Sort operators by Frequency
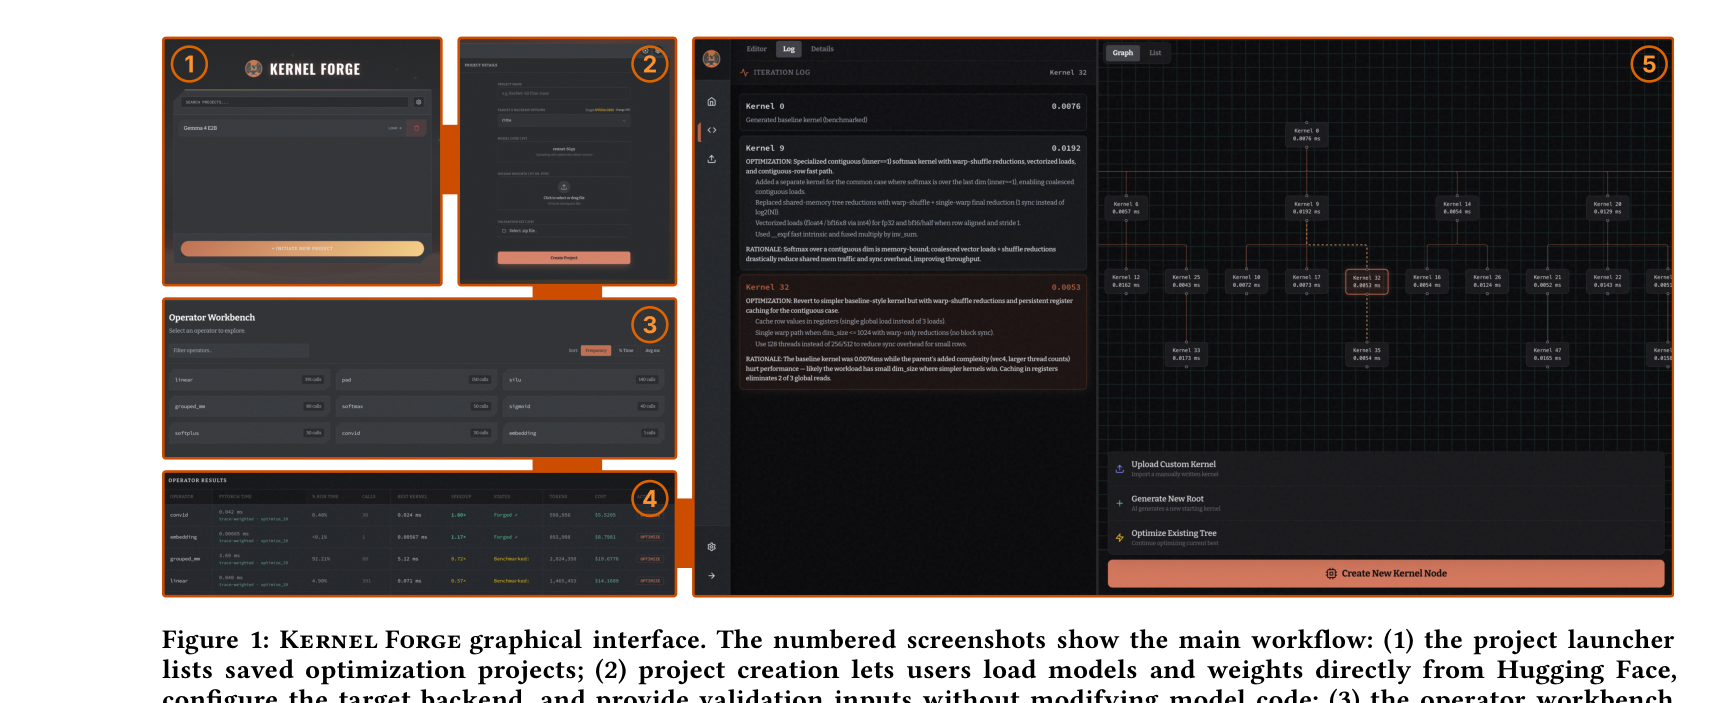The height and width of the screenshot is (703, 1711). pos(596,350)
